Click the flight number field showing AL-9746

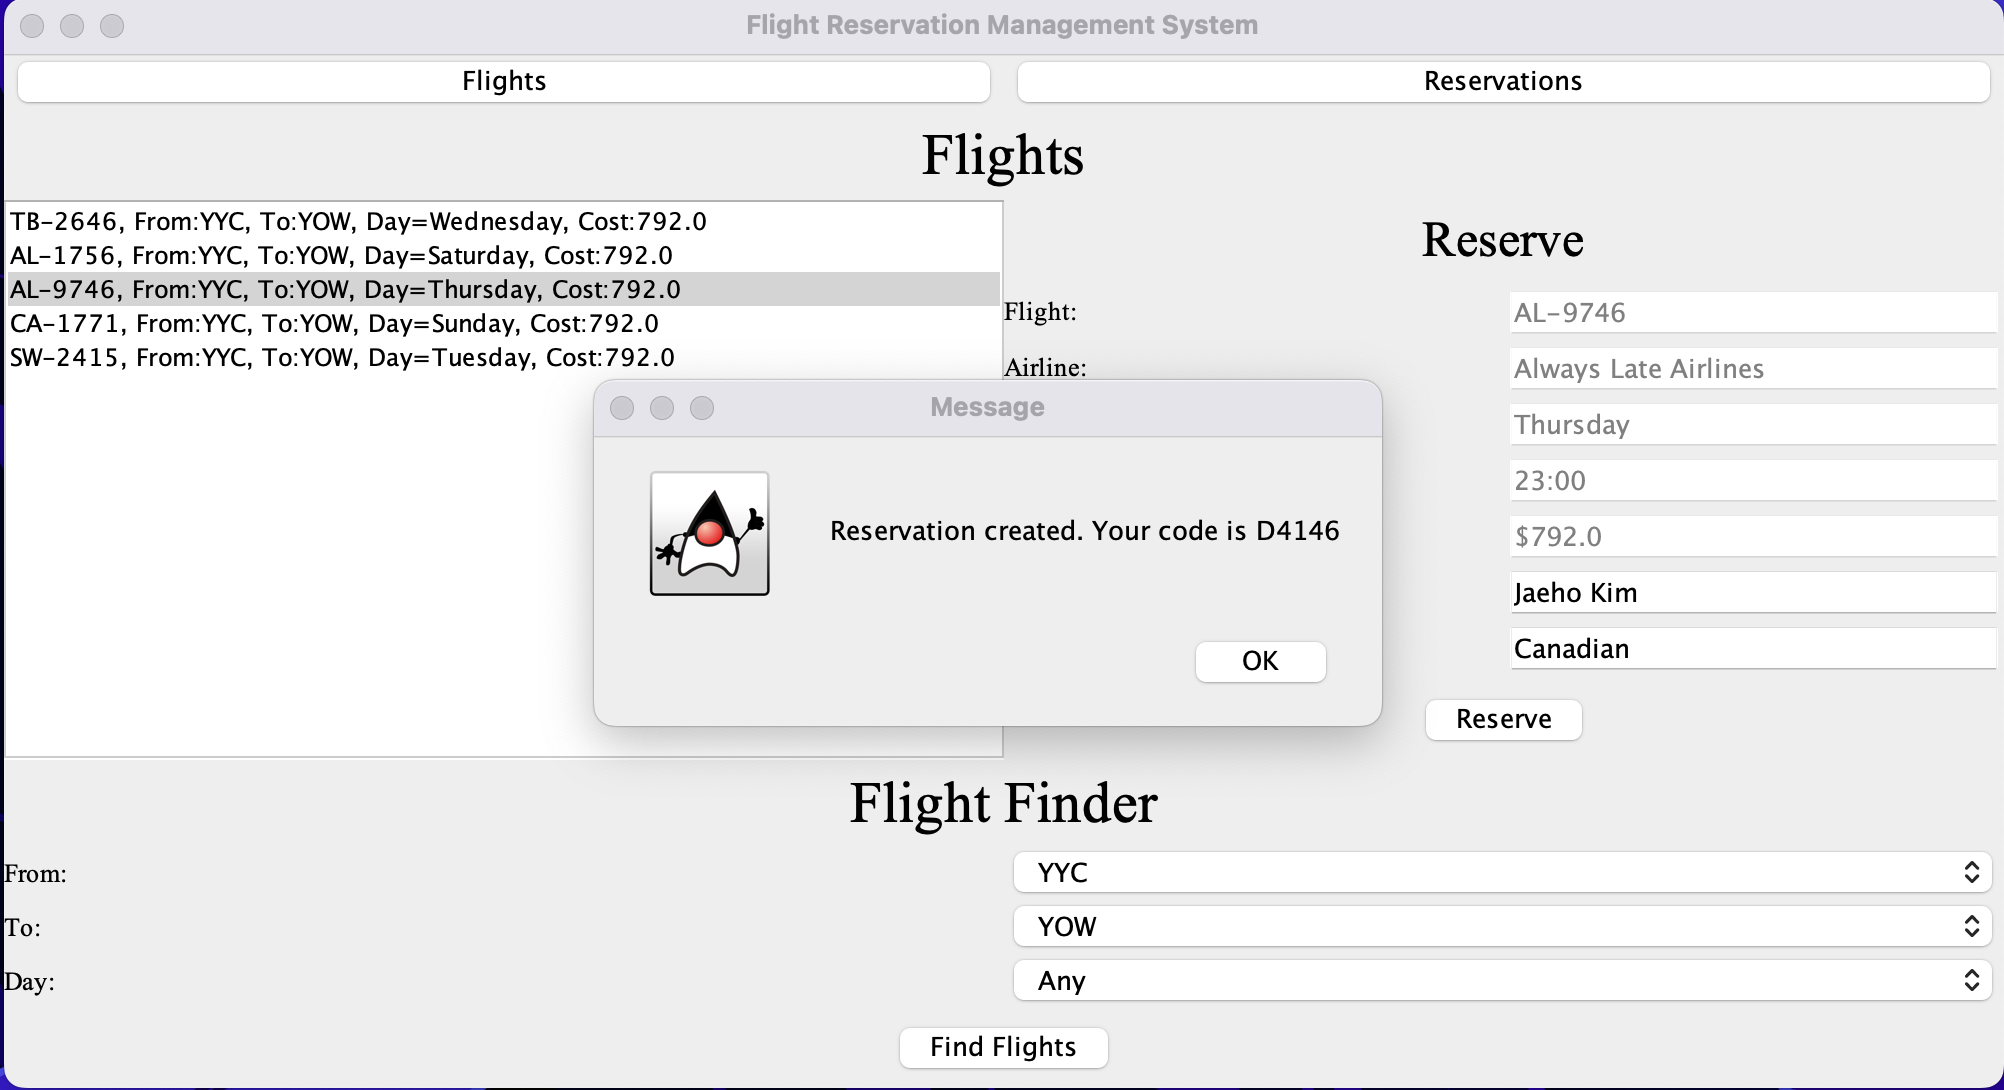tap(1751, 312)
